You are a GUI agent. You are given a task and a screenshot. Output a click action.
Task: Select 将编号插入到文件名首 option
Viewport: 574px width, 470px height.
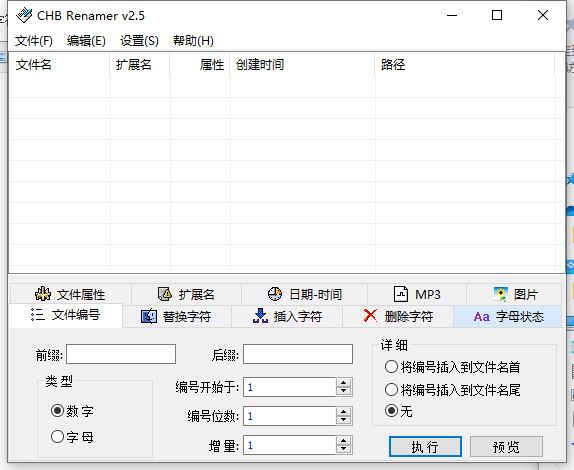[391, 367]
